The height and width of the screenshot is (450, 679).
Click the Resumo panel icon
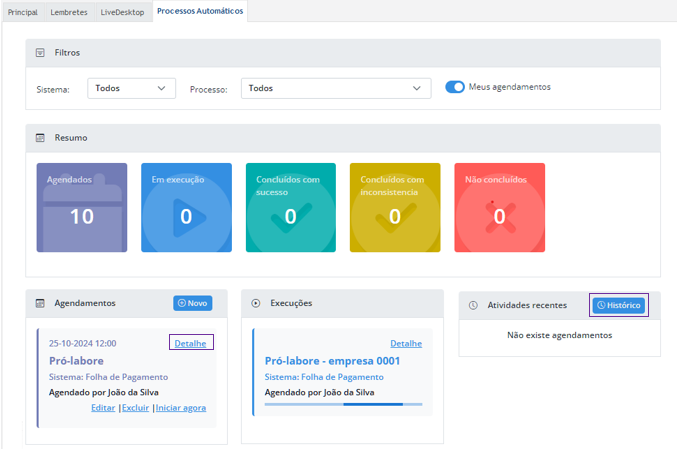tap(40, 138)
